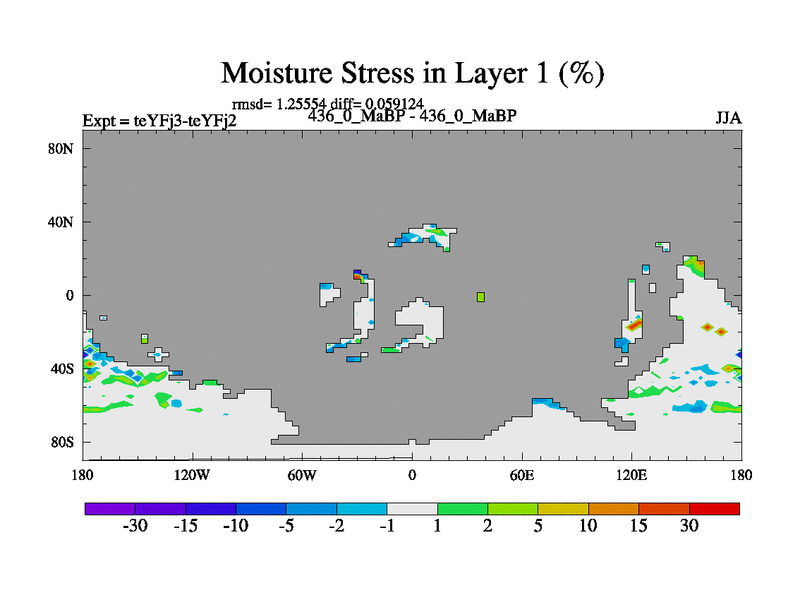Pick the green swatch between 1 and 2
800x600 pixels.
462,509
